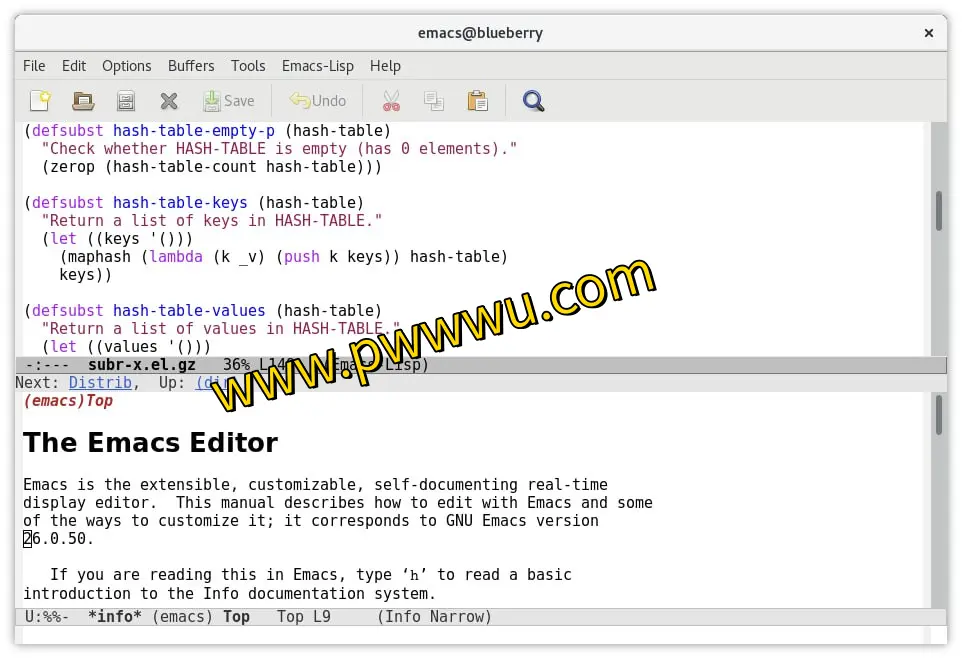Copy the selection with the copy icon
Viewport: 962px width, 659px height.
[x=434, y=100]
